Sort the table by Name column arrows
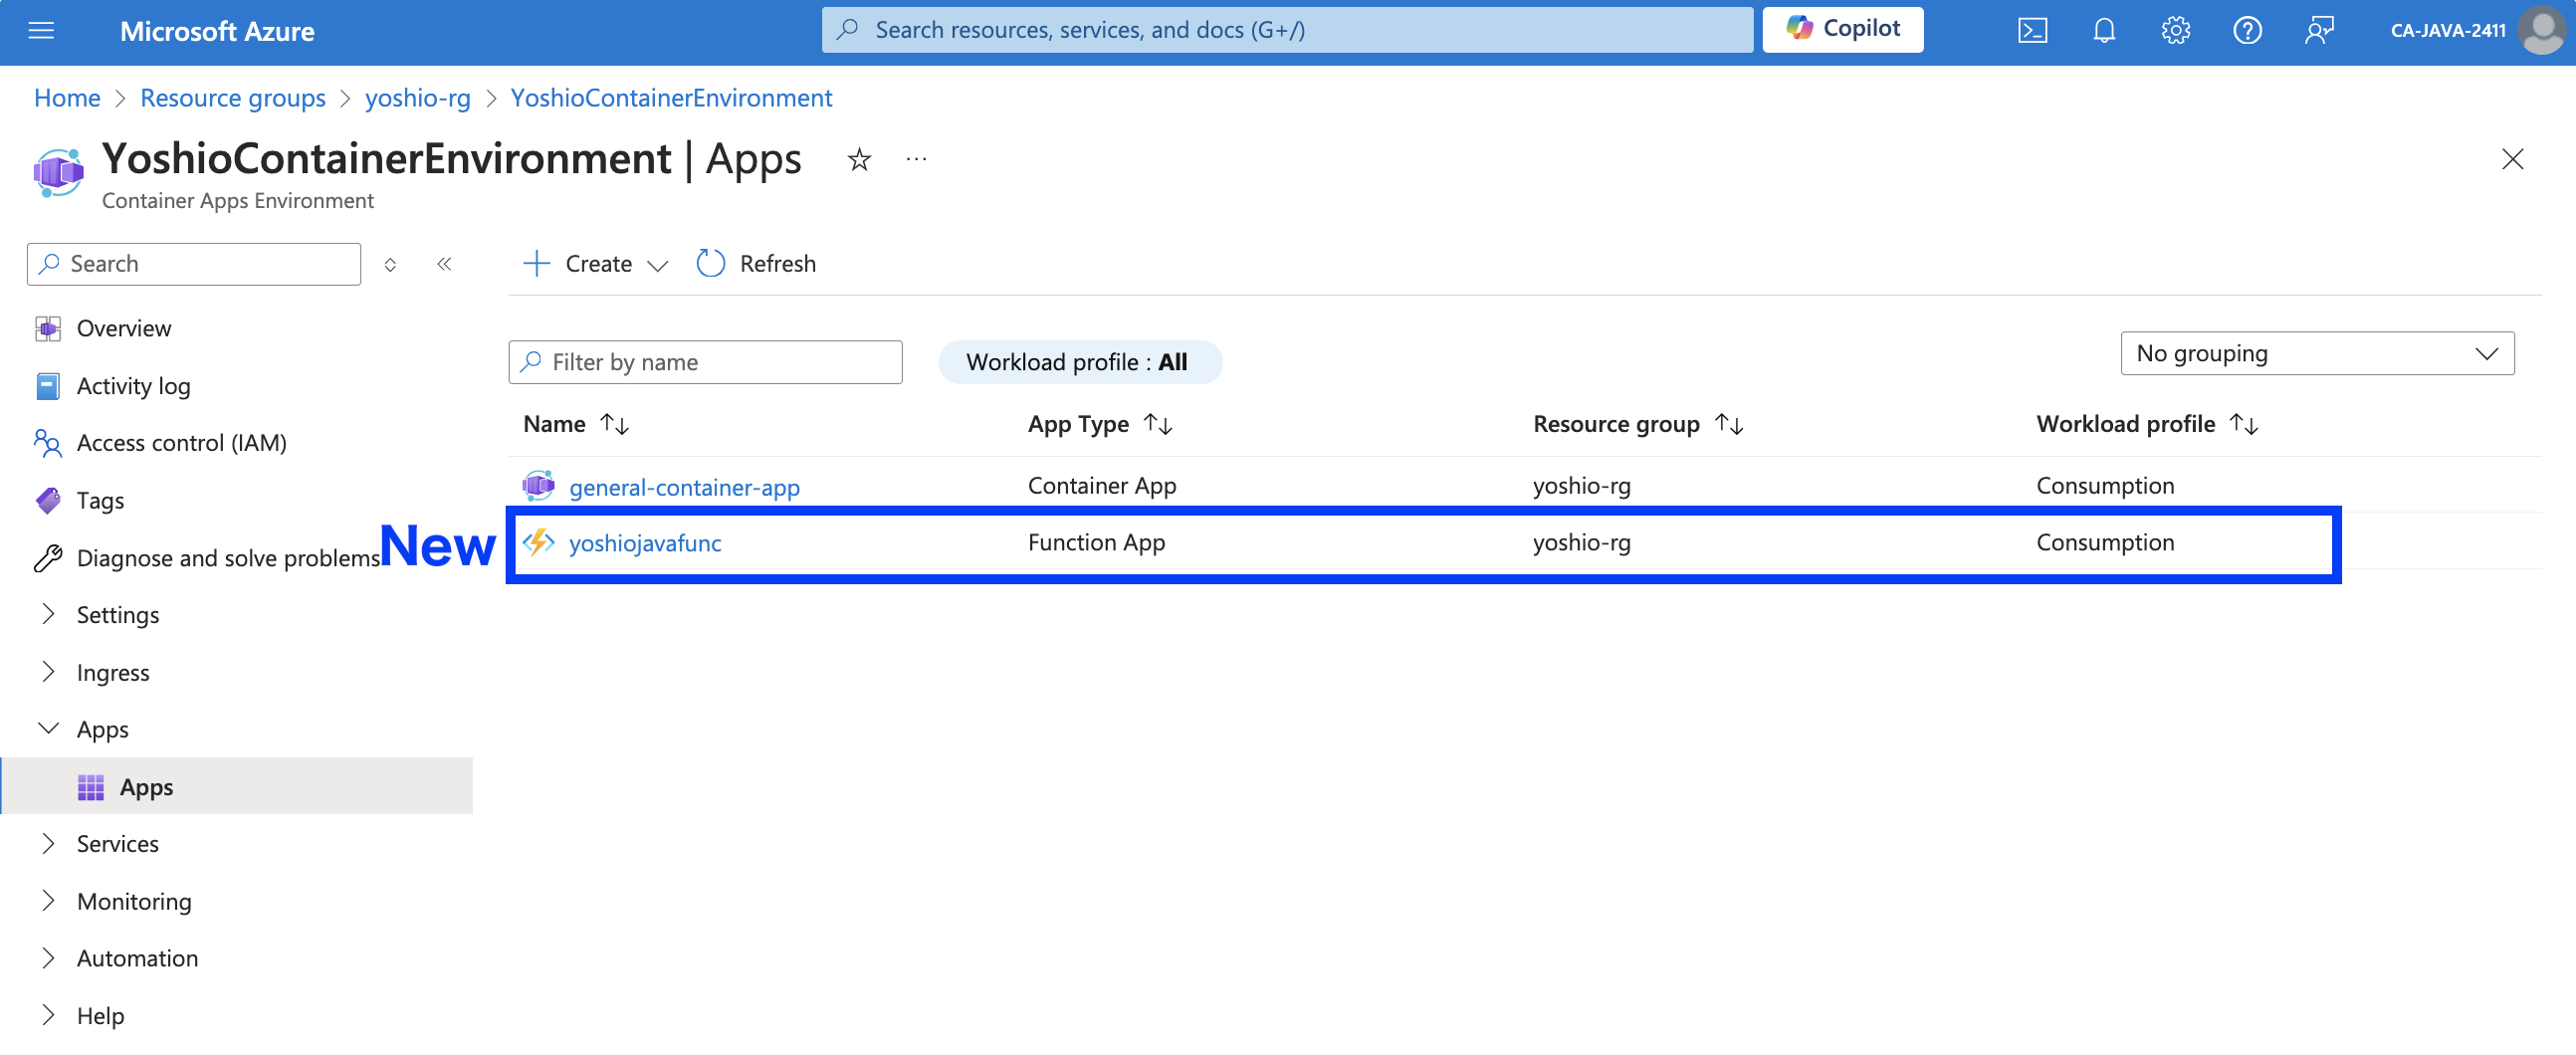 tap(614, 424)
